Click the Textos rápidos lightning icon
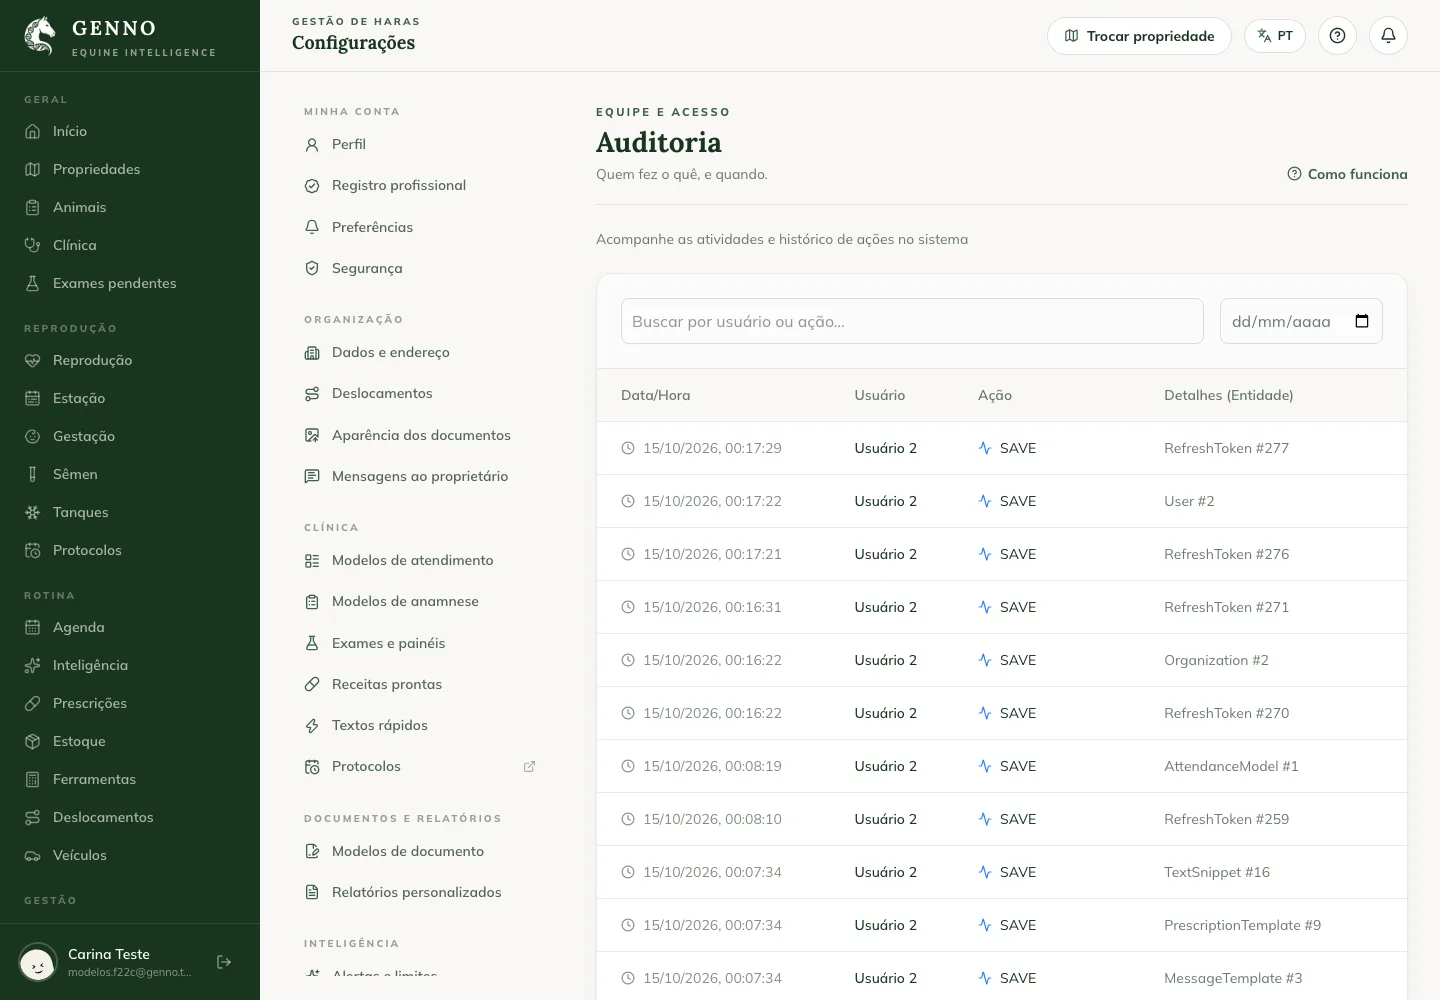Viewport: 1440px width, 1000px height. point(312,726)
